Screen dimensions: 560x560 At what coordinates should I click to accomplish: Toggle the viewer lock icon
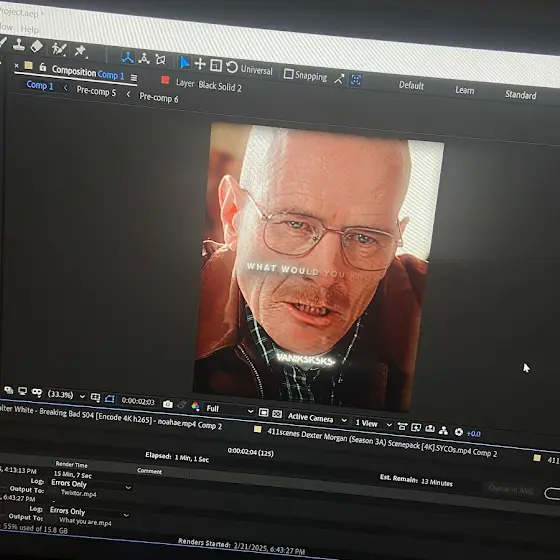tap(43, 67)
